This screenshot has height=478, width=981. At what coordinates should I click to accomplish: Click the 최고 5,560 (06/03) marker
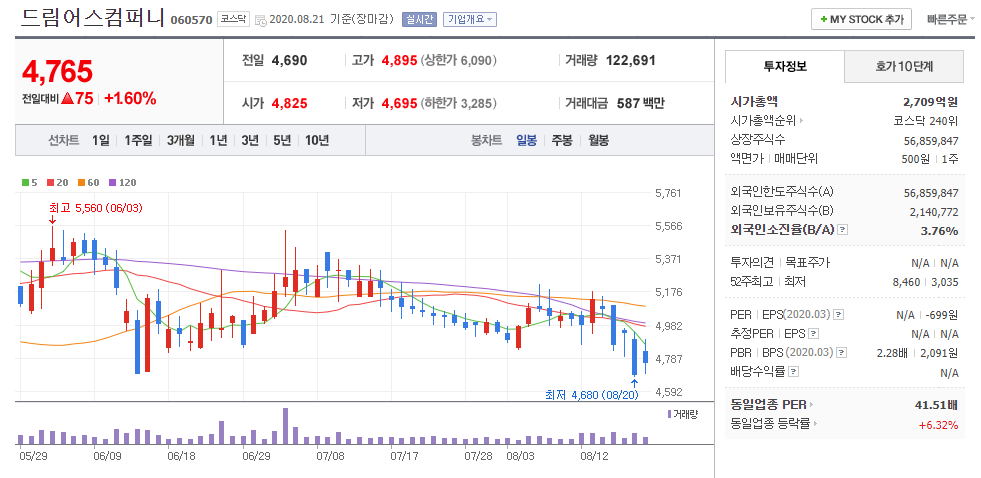tap(95, 208)
